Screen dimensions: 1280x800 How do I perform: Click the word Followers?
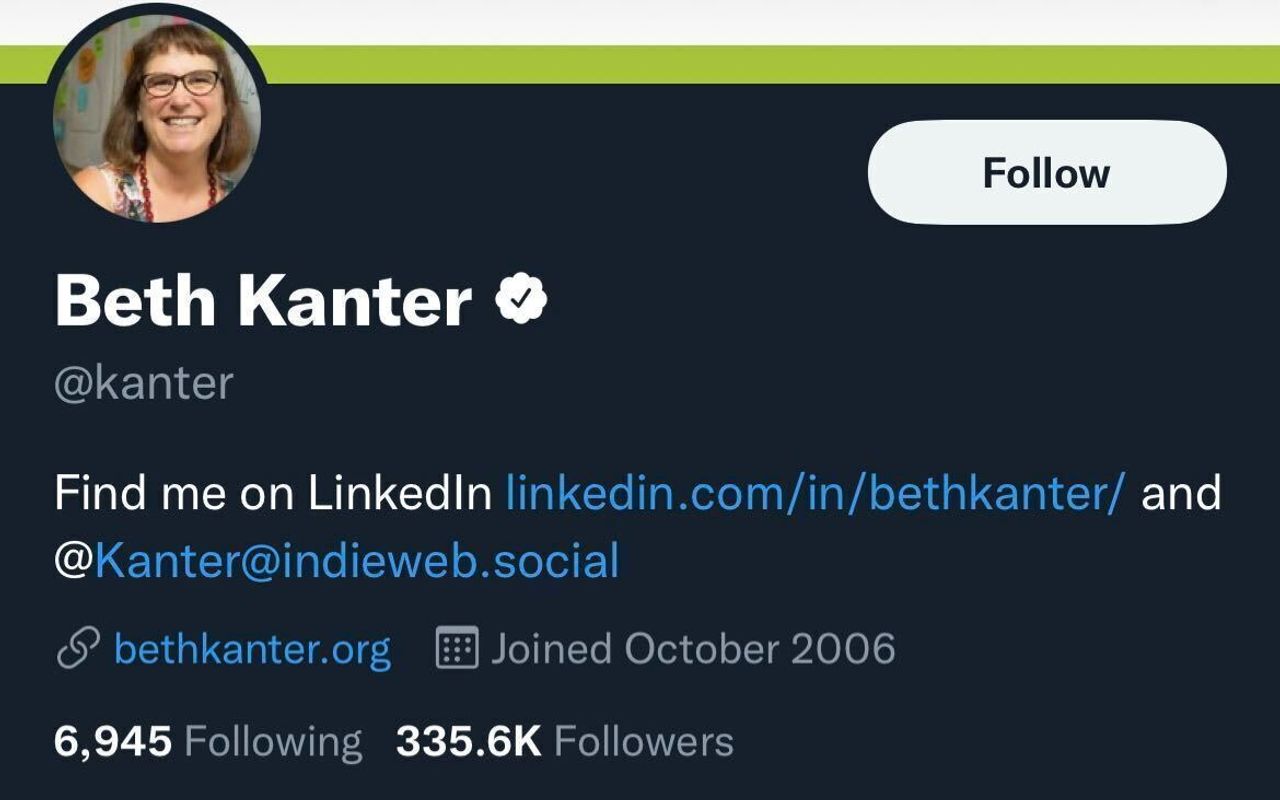pos(643,742)
